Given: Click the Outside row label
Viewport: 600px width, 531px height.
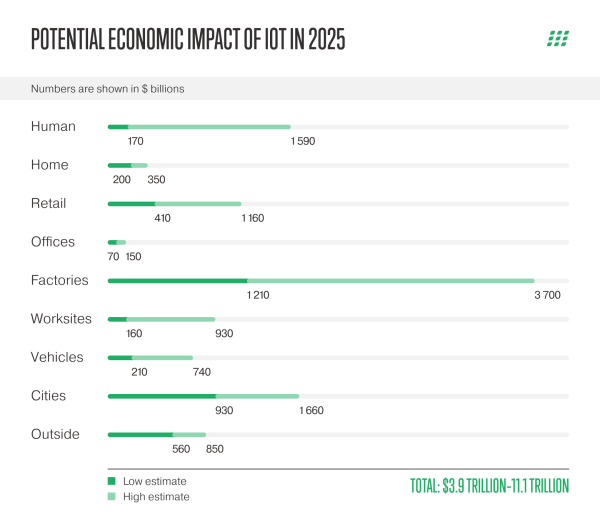Looking at the screenshot, I should point(56,434).
